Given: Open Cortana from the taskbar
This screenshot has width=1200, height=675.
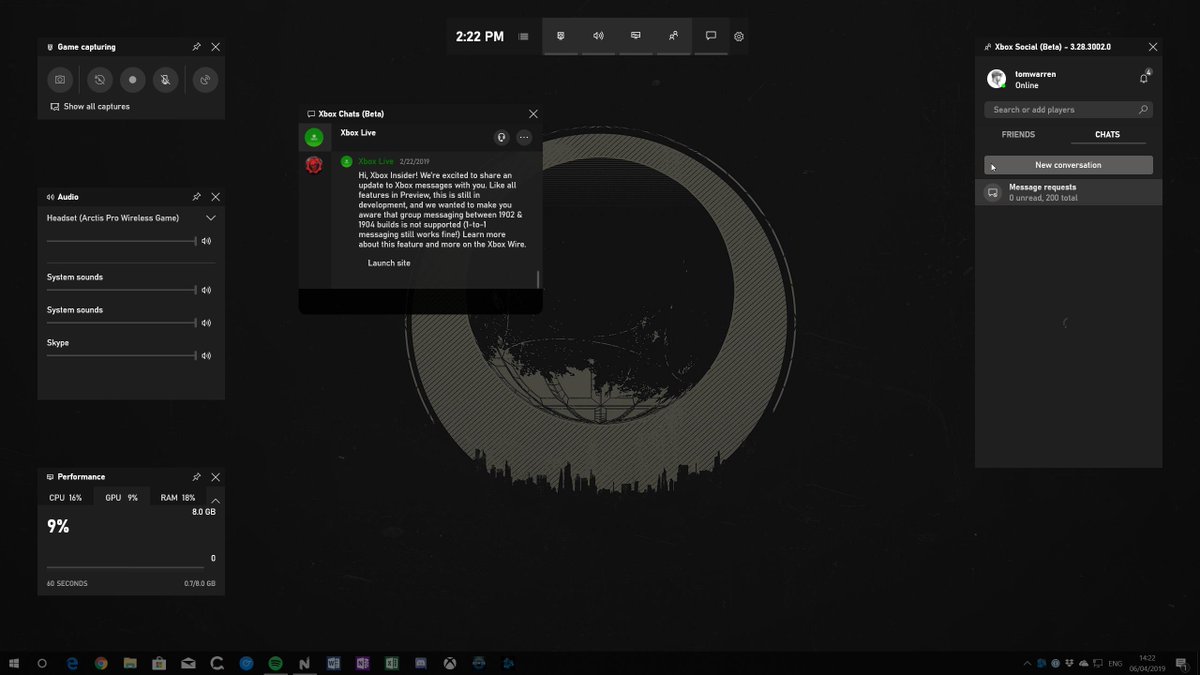Looking at the screenshot, I should click(x=42, y=663).
